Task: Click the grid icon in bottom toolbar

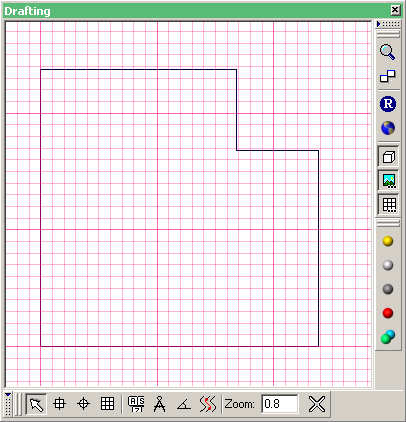Action: (x=107, y=404)
